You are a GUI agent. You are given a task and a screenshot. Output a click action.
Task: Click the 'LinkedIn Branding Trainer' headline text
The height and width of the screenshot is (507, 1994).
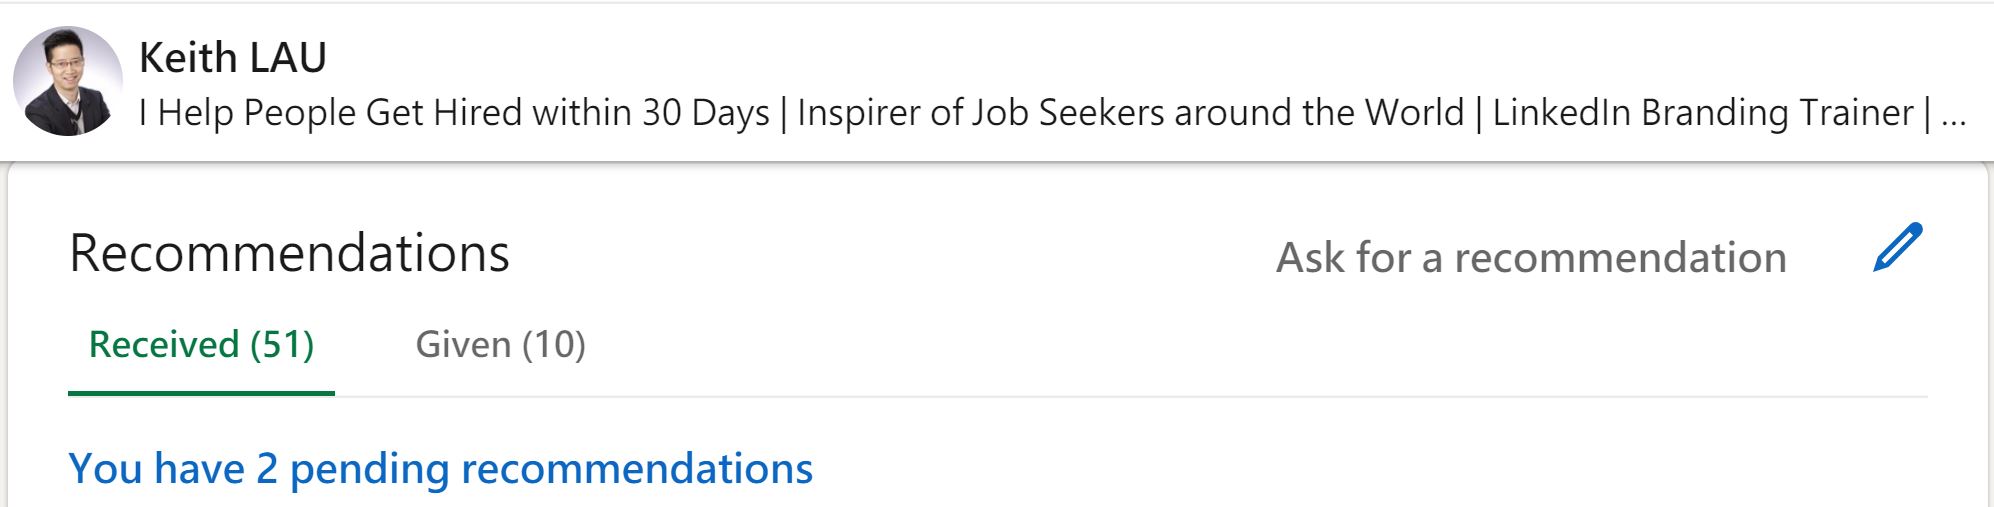coord(1702,113)
